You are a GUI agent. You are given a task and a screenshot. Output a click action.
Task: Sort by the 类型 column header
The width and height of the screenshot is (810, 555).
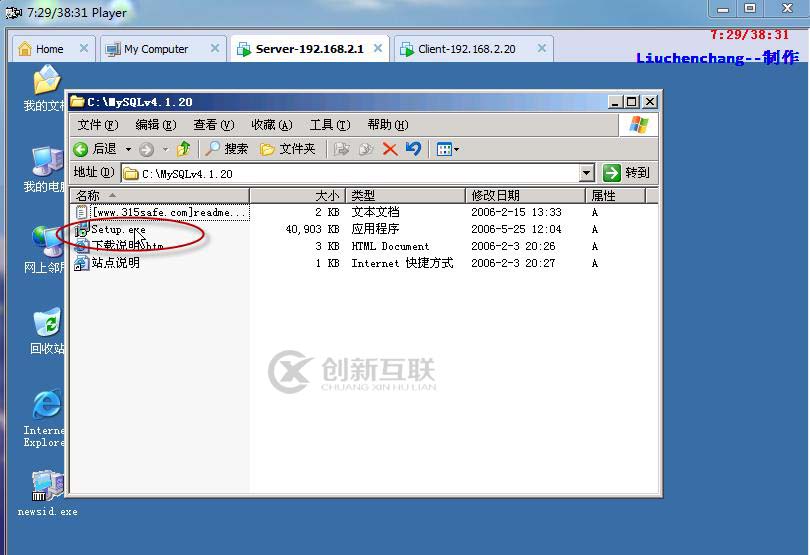[x=406, y=195]
